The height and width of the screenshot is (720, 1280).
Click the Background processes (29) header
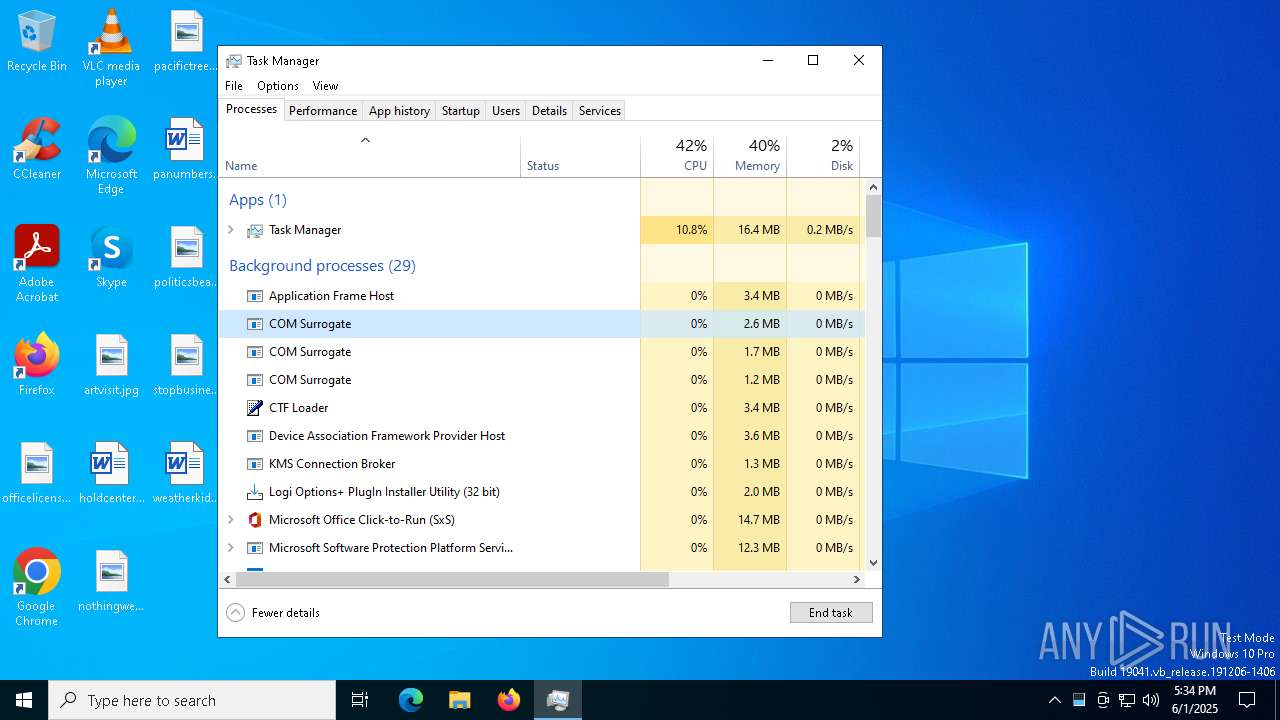tap(322, 266)
